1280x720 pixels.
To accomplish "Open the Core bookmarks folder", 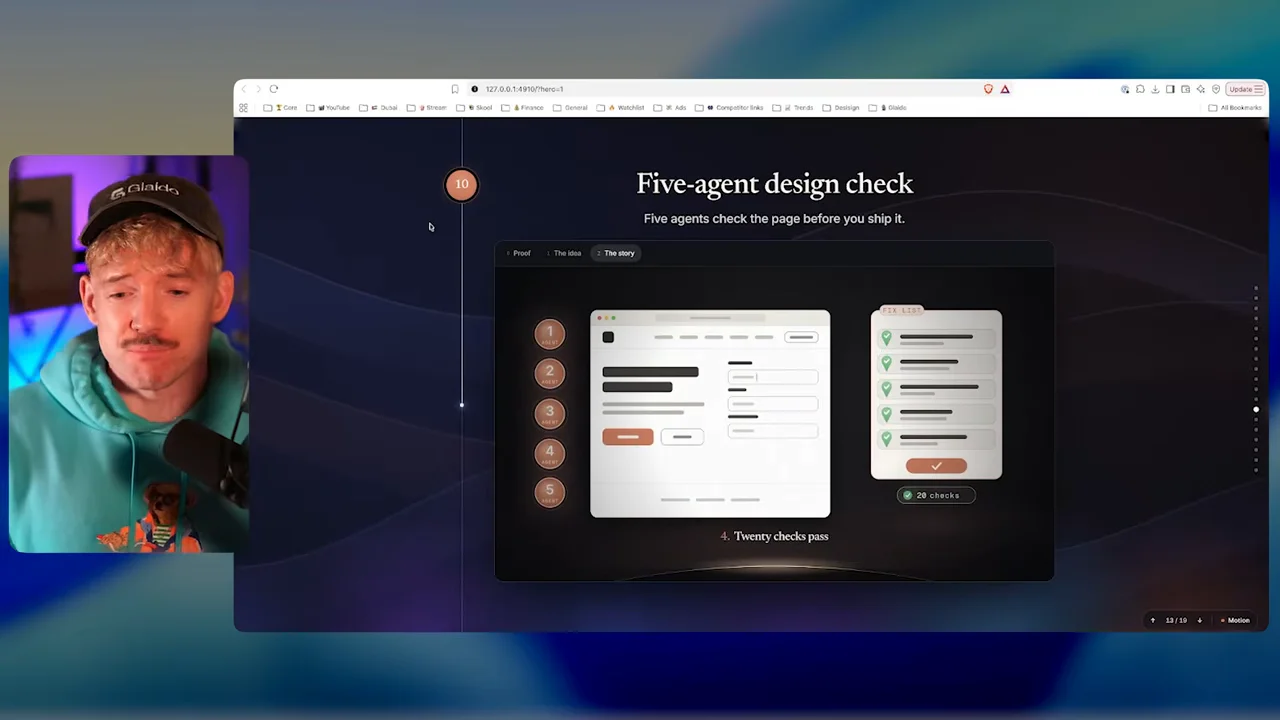I will (x=281, y=108).
